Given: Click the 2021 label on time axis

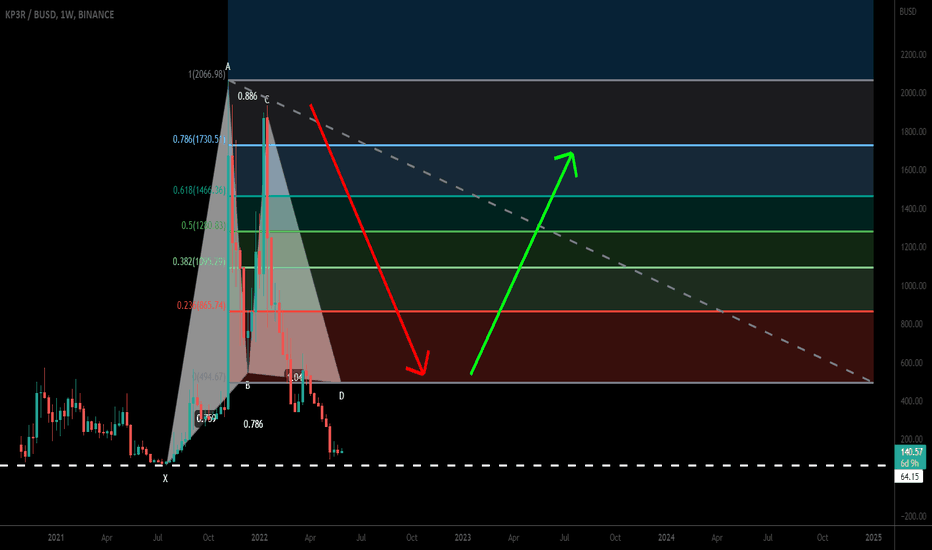Looking at the screenshot, I should click(55, 538).
